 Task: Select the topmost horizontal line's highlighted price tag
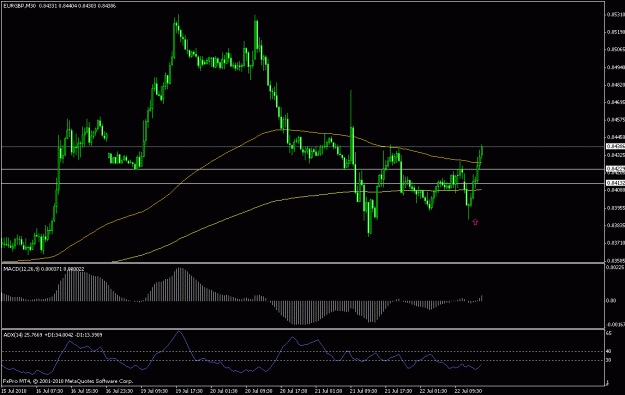point(615,146)
